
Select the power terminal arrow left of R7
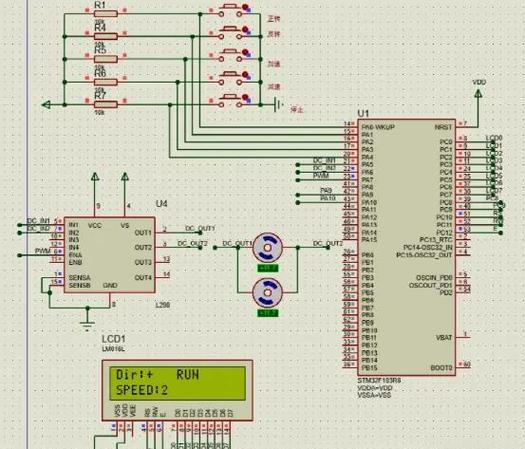coord(46,105)
